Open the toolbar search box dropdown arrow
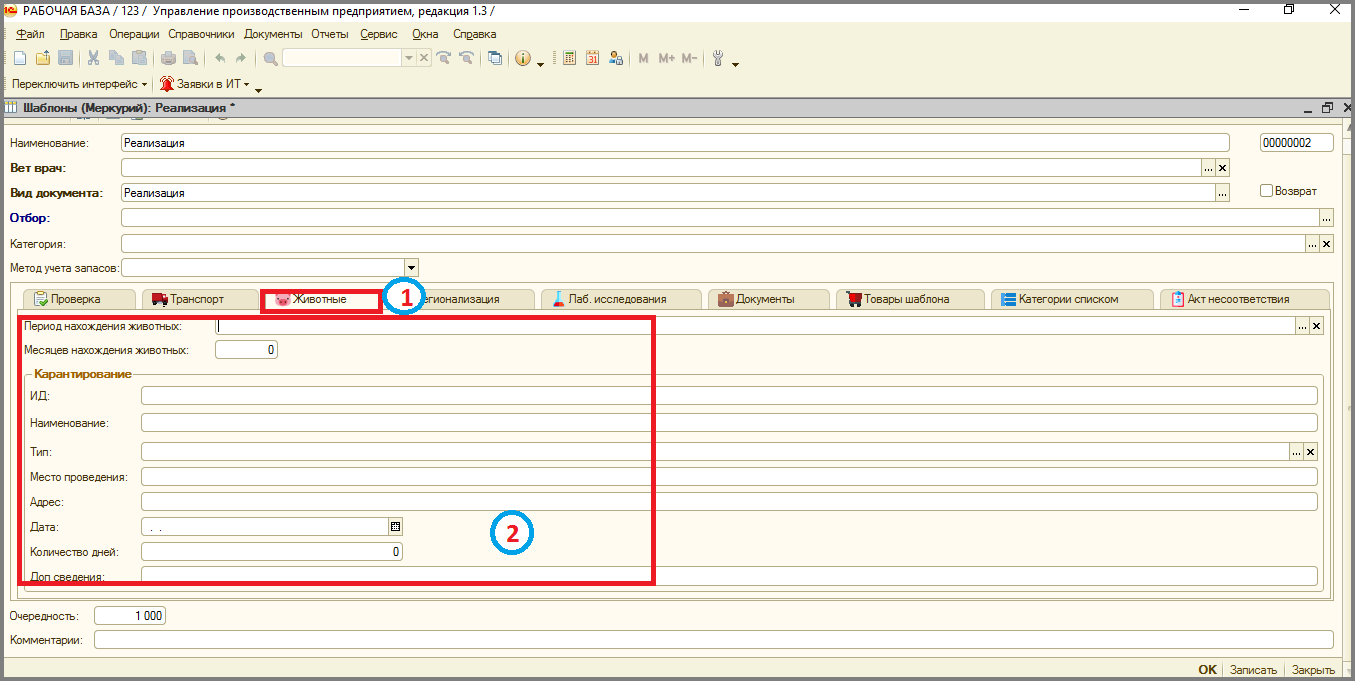 pyautogui.click(x=408, y=58)
